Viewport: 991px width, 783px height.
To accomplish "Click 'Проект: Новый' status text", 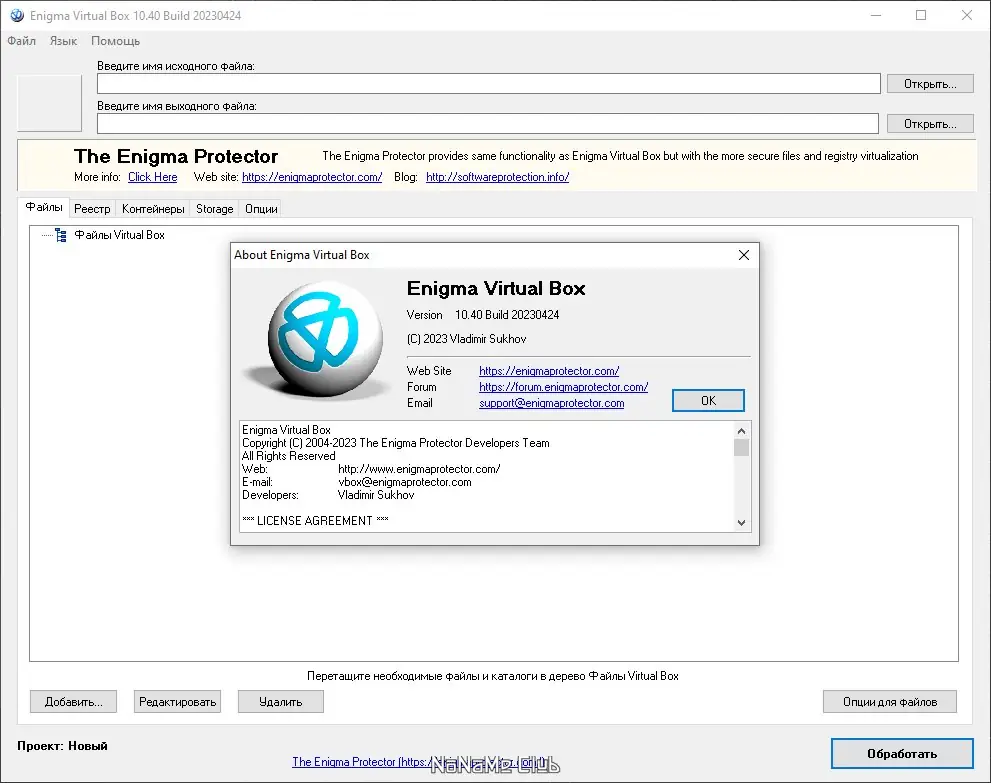I will pos(63,746).
